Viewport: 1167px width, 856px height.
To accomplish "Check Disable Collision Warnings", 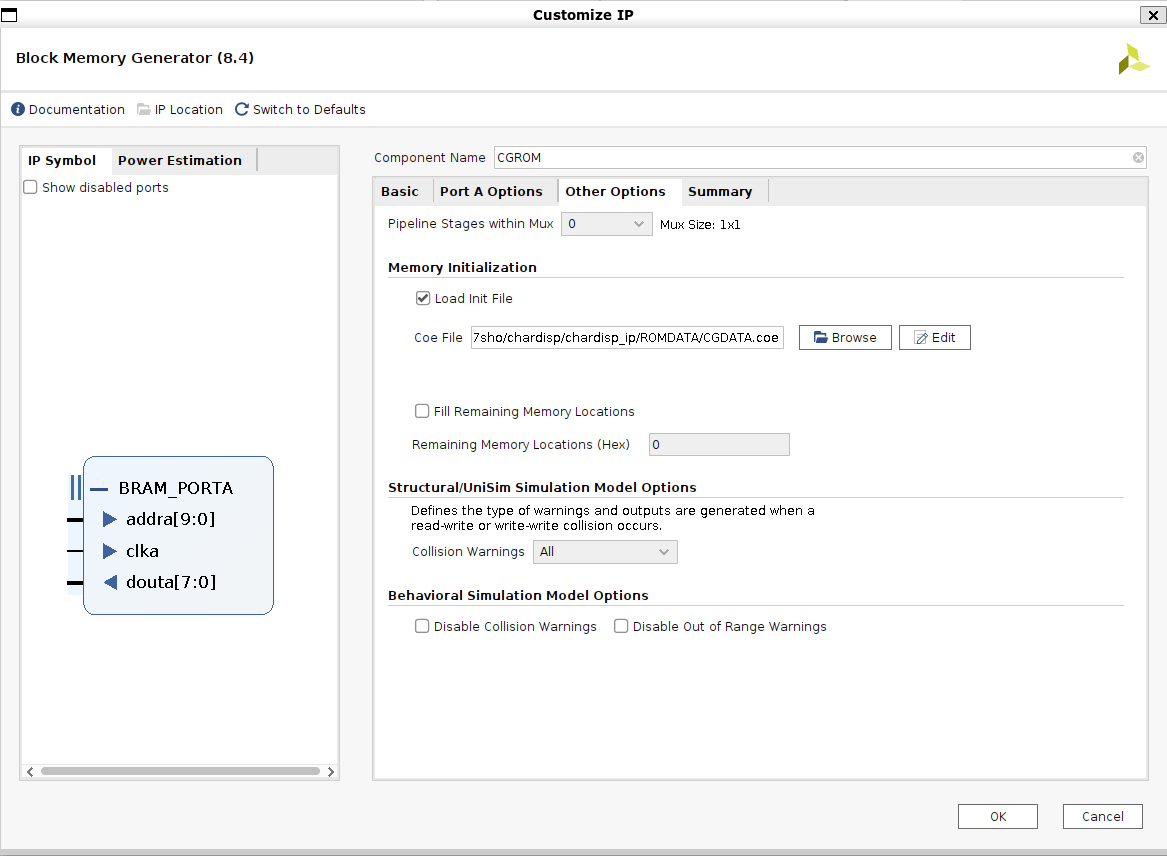I will tap(422, 626).
